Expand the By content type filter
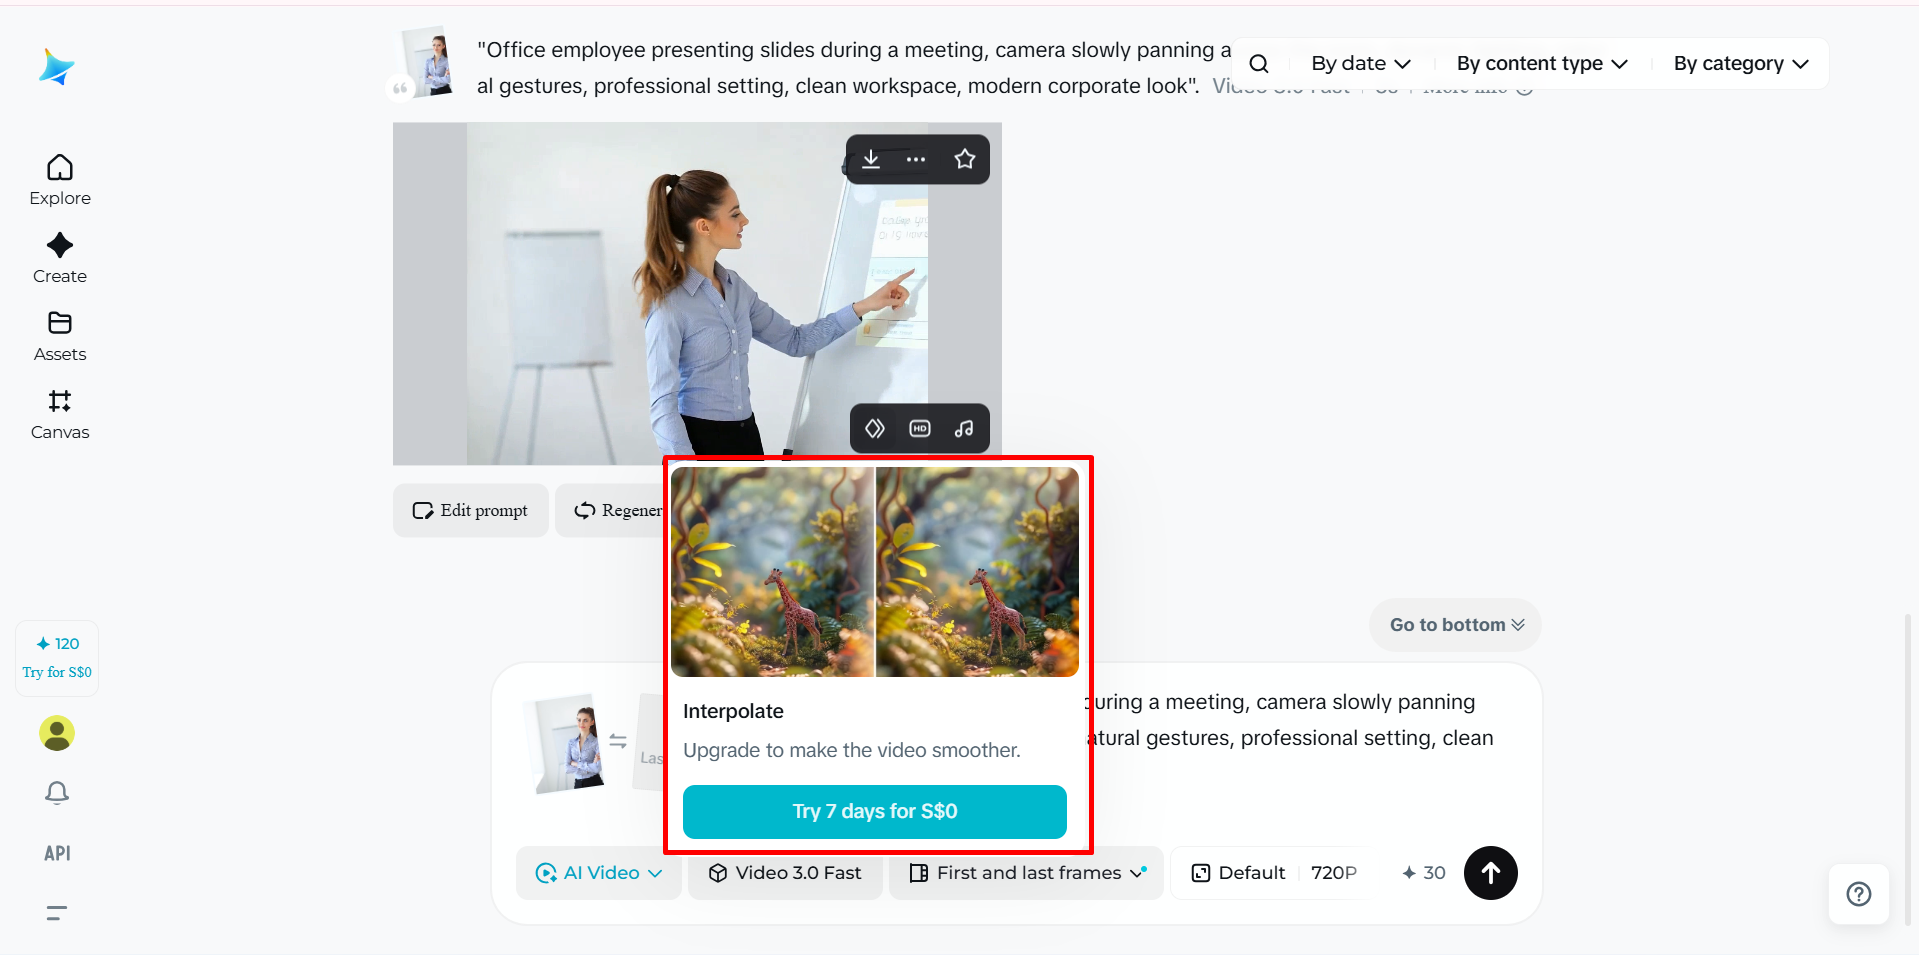Image resolution: width=1919 pixels, height=955 pixels. [1542, 64]
